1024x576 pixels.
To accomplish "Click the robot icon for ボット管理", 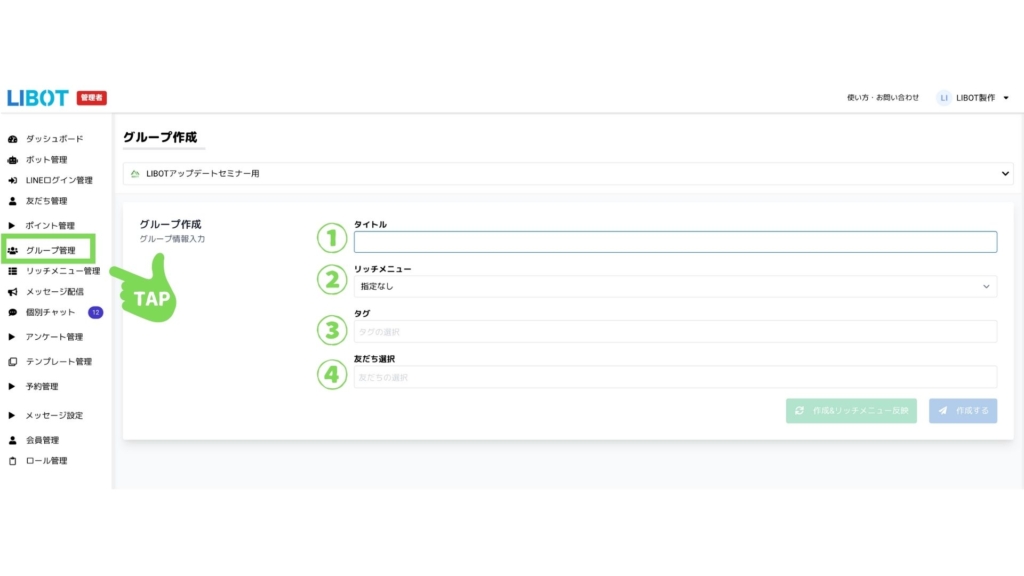I will [x=12, y=160].
